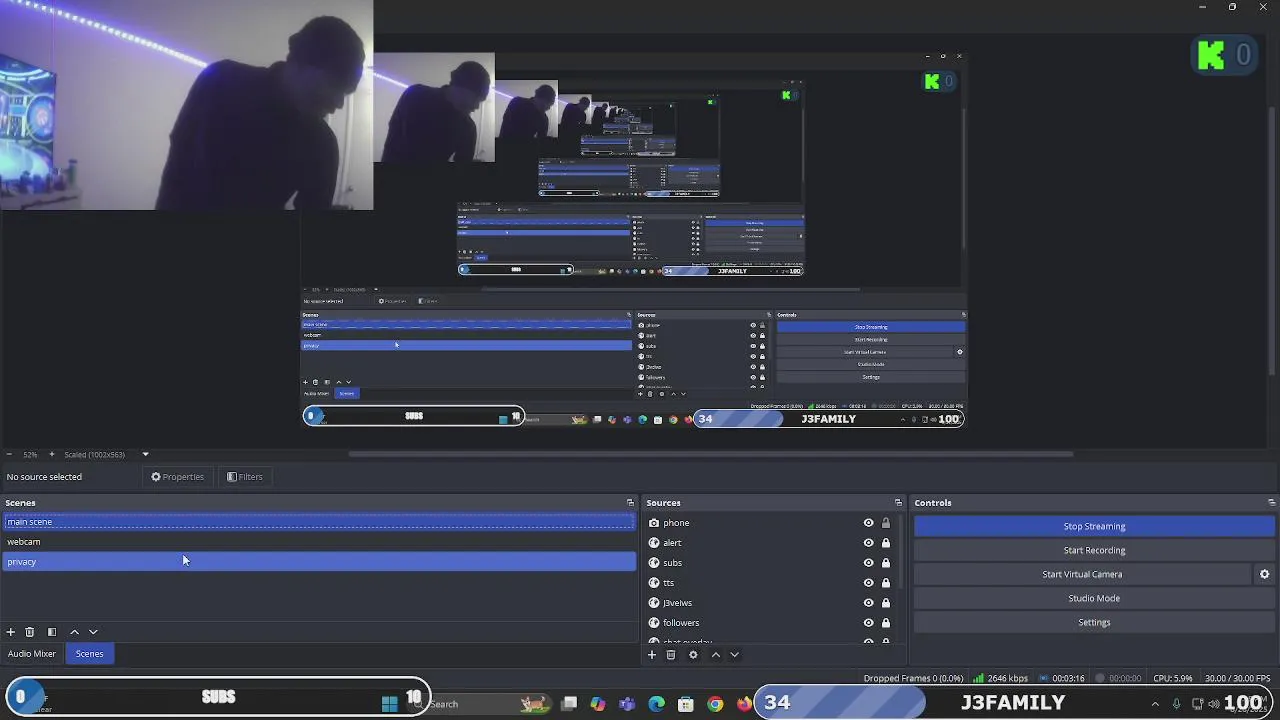The width and height of the screenshot is (1280, 720).
Task: Click Stop Streaming button
Action: [x=1094, y=526]
